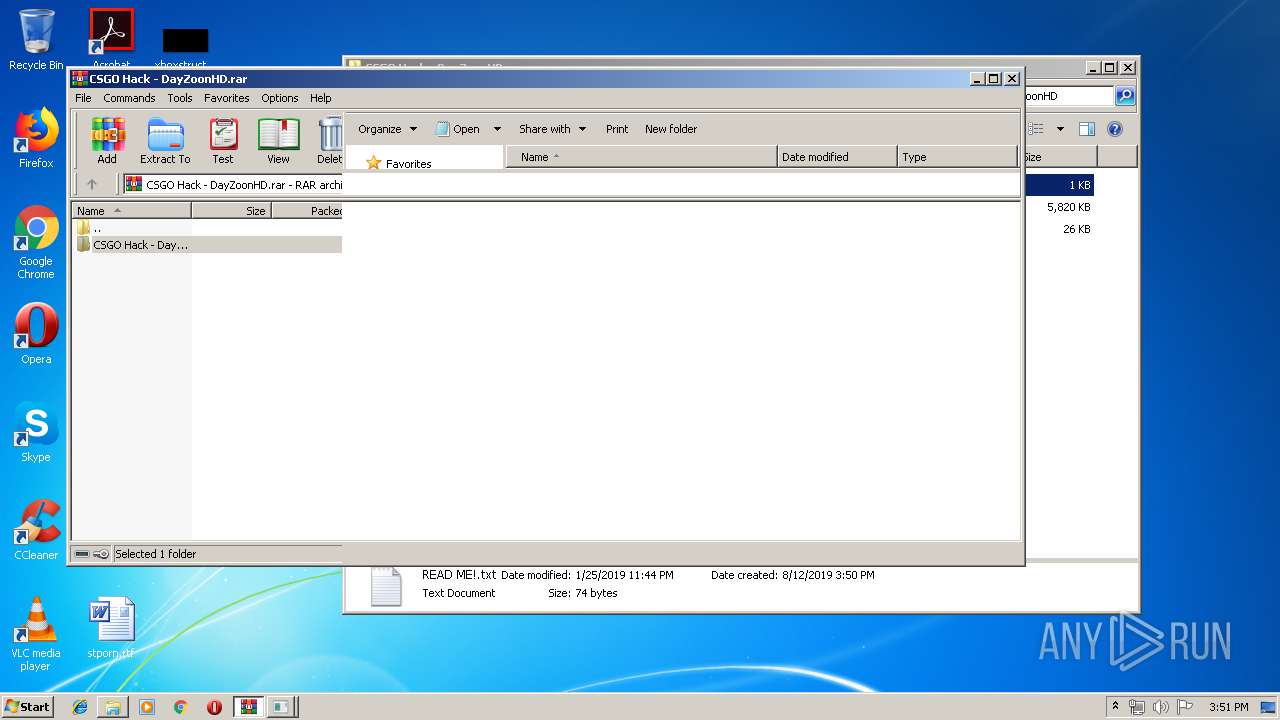Click the Test archive toolbar icon
Image resolution: width=1280 pixels, height=720 pixels.
coord(223,141)
